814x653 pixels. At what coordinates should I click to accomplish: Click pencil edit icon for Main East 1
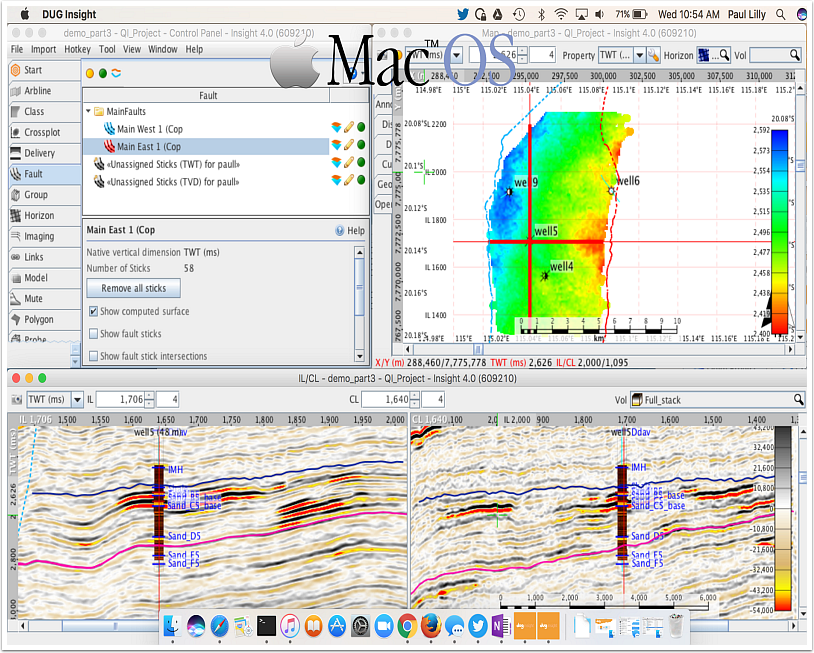349,145
